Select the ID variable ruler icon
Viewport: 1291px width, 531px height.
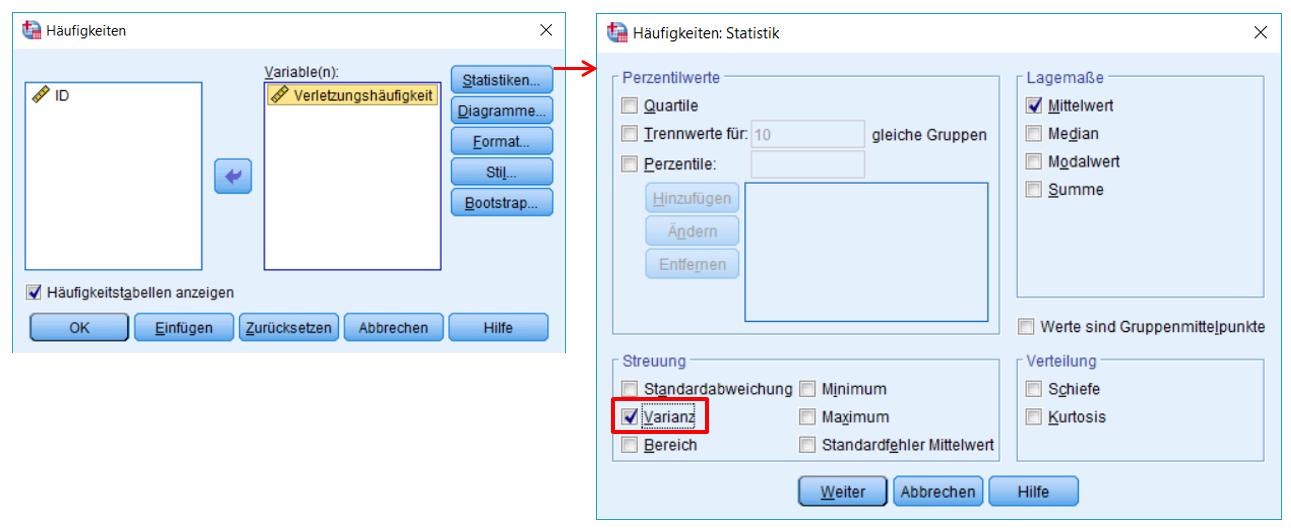[x=40, y=95]
